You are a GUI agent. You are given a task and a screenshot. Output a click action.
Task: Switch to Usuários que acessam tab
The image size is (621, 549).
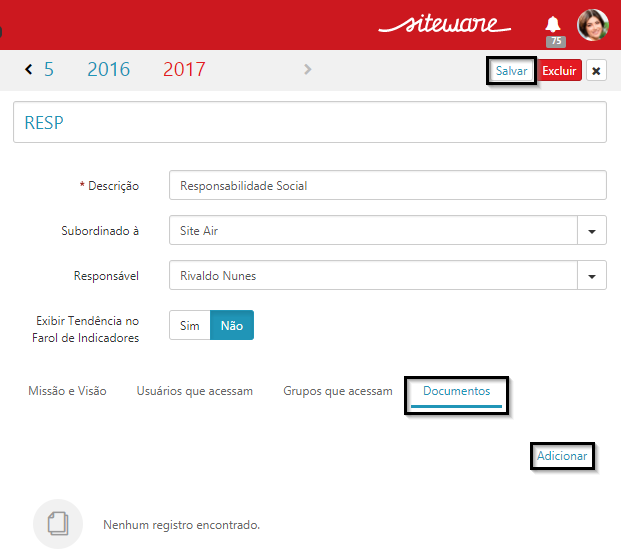tap(194, 391)
